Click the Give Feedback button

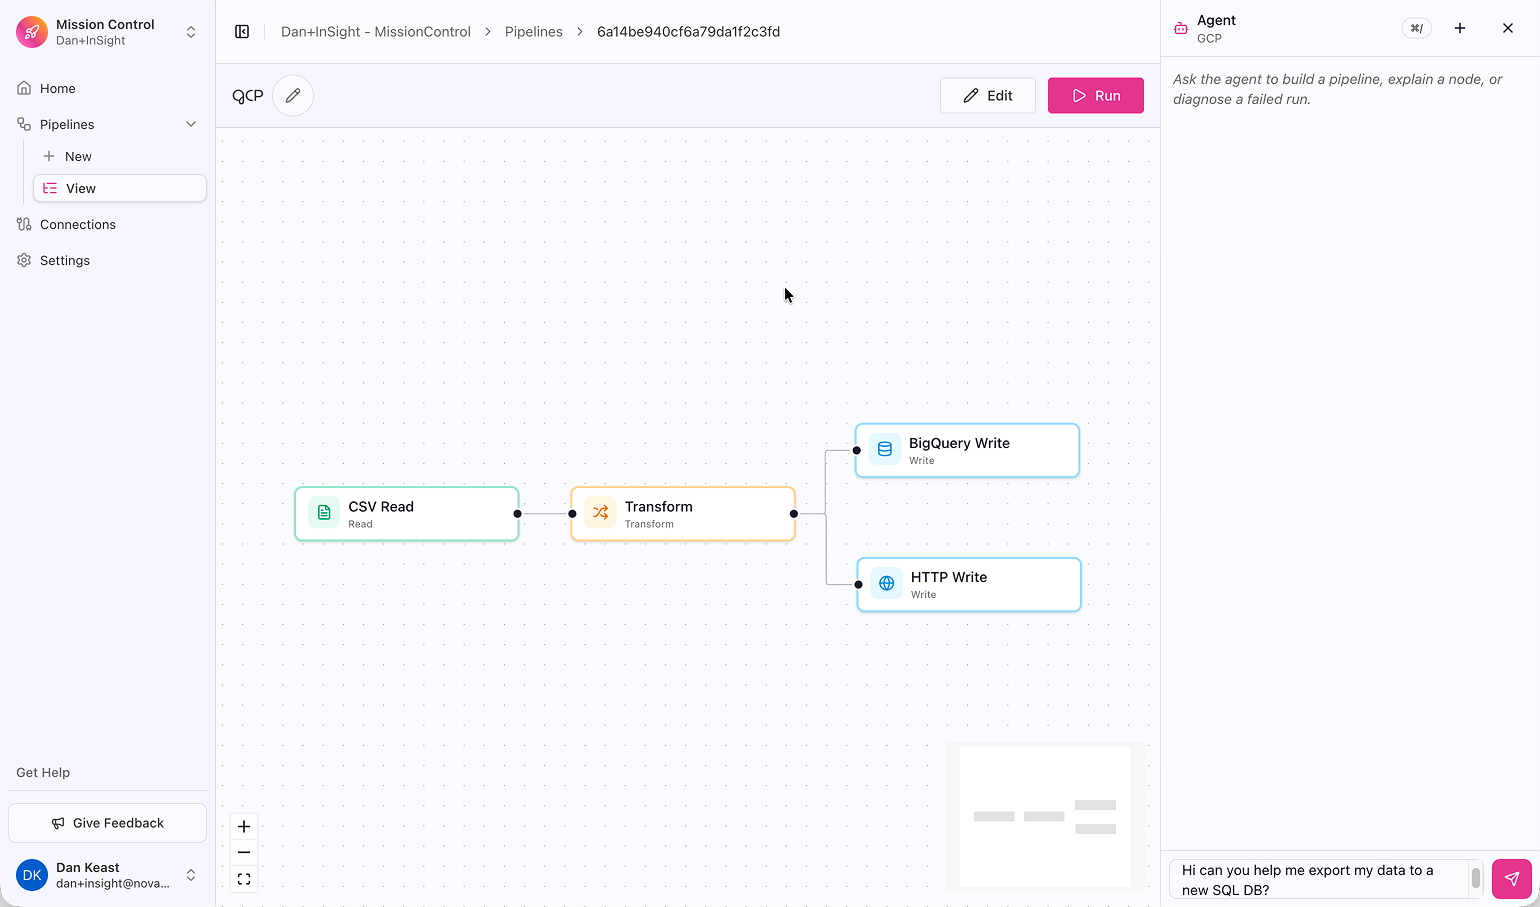click(x=108, y=823)
